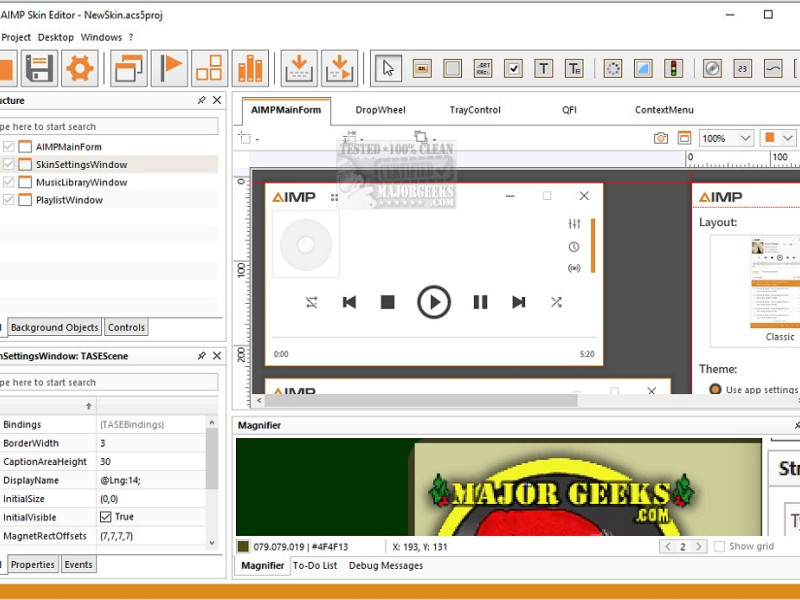Open project settings via the gear icon
The width and height of the screenshot is (800, 600).
click(80, 68)
